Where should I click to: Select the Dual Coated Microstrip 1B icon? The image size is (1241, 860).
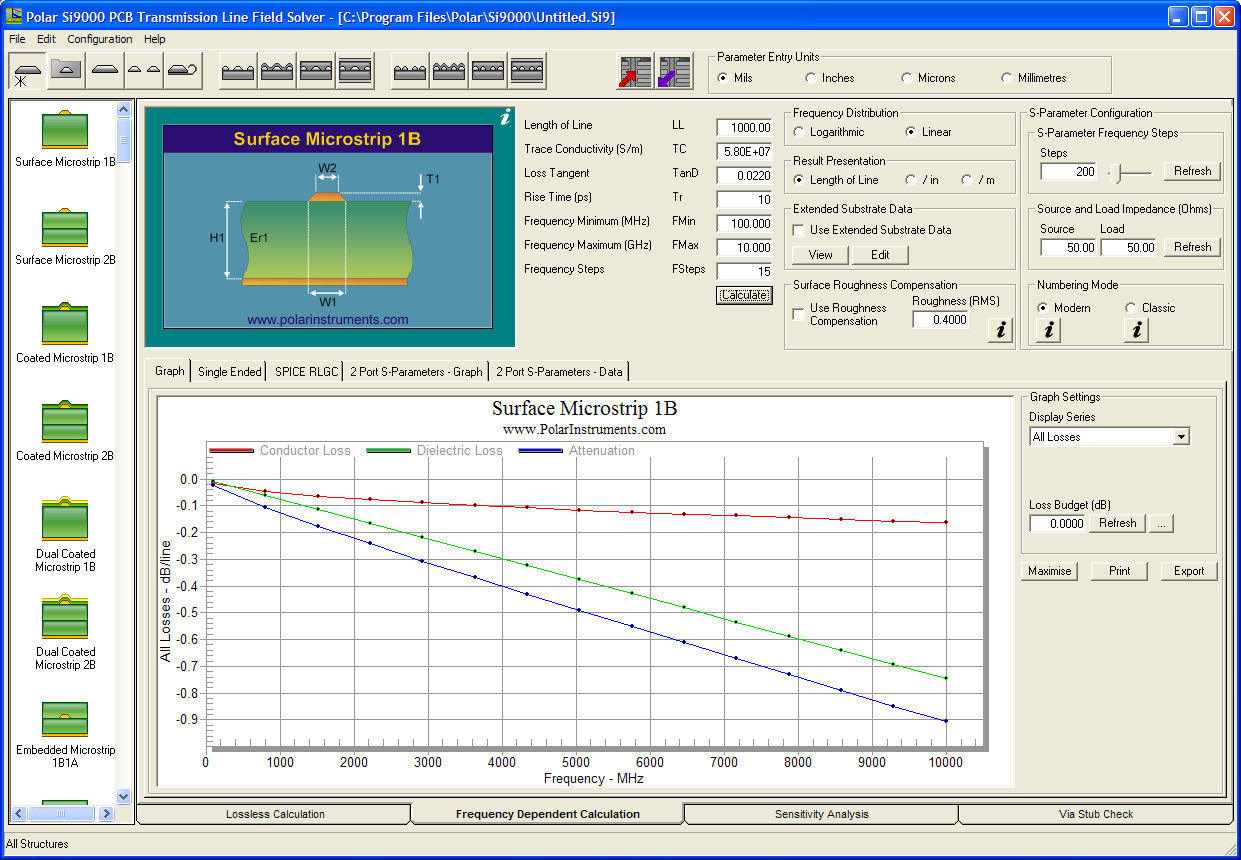point(65,520)
